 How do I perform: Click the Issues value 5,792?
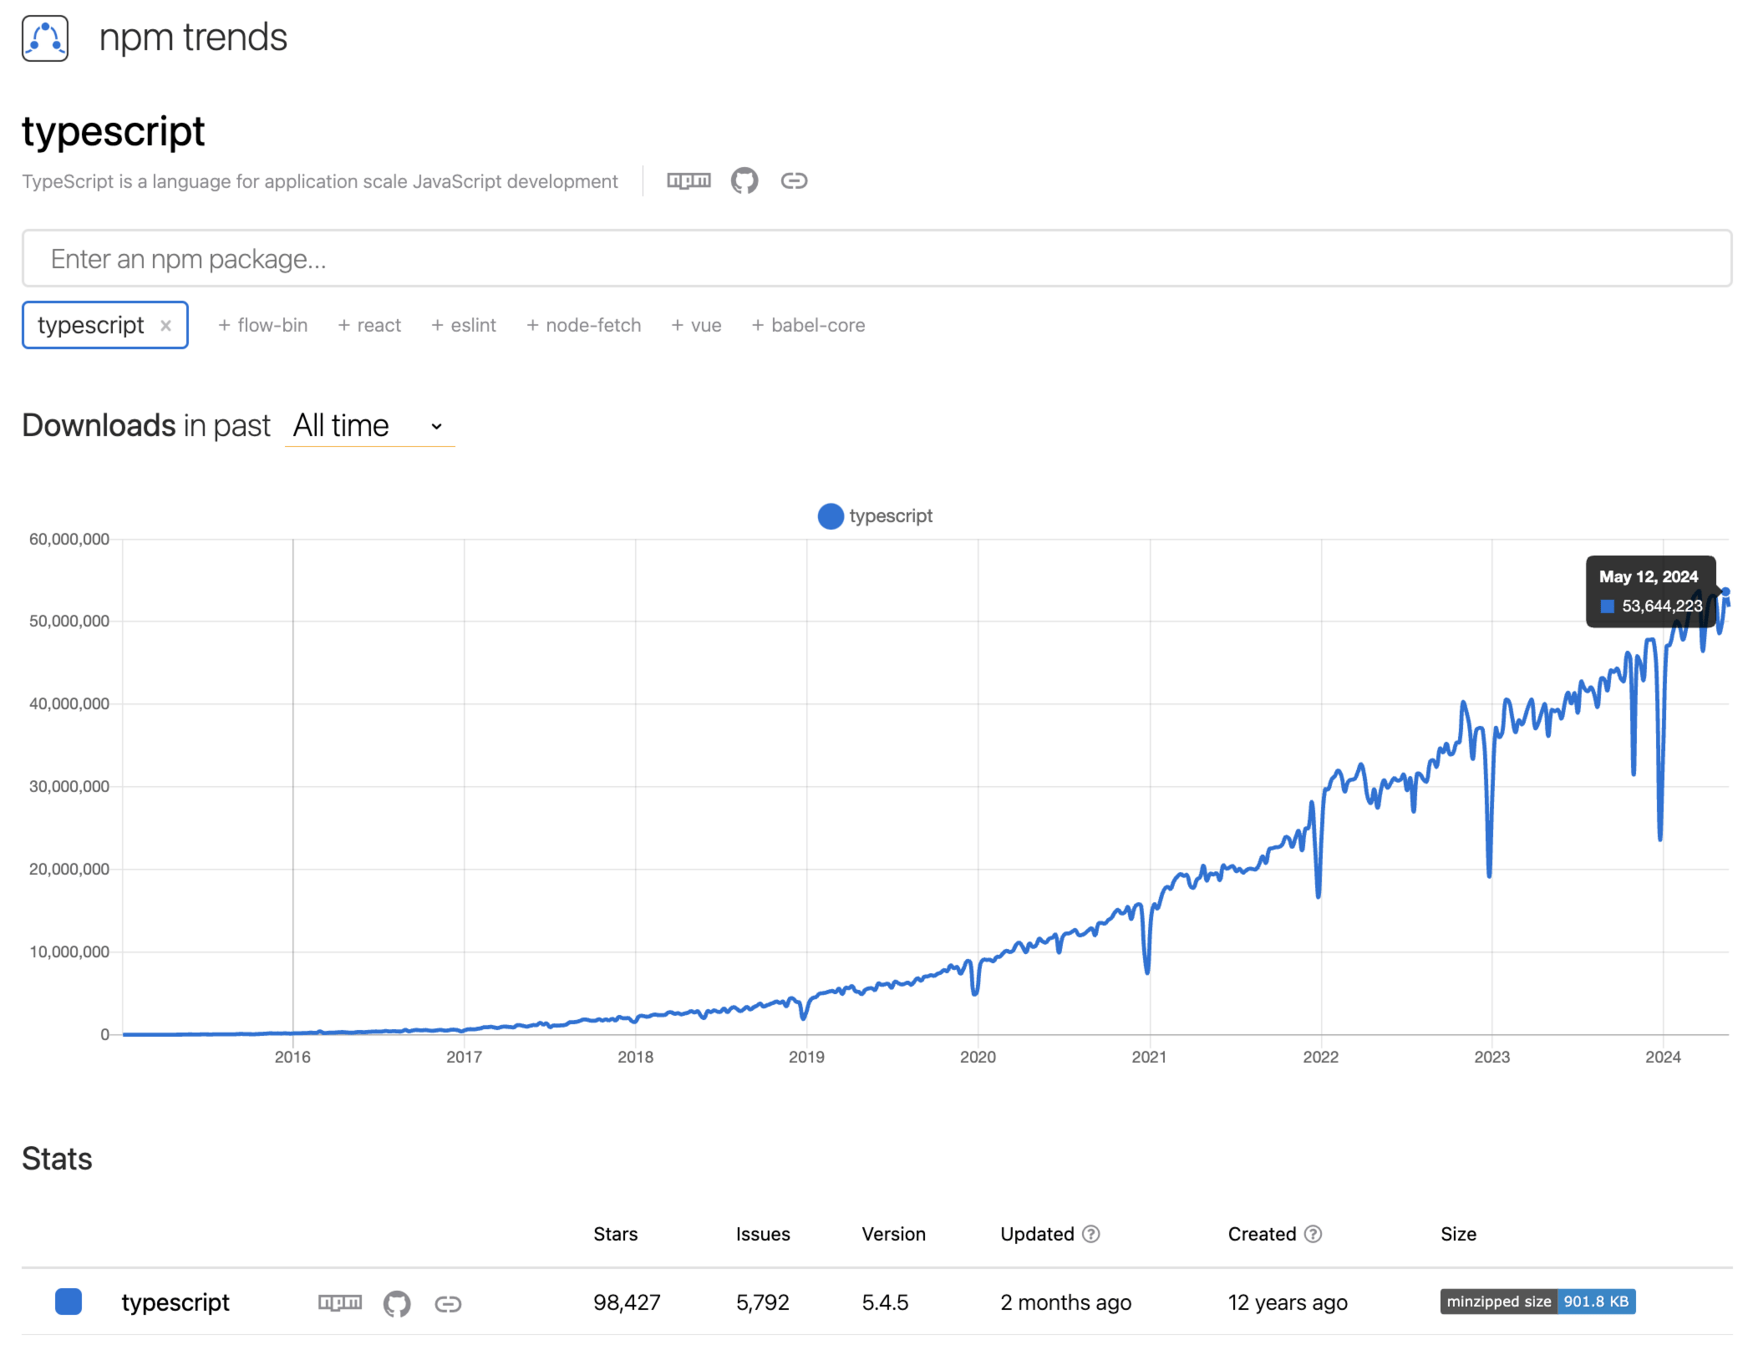click(x=763, y=1302)
